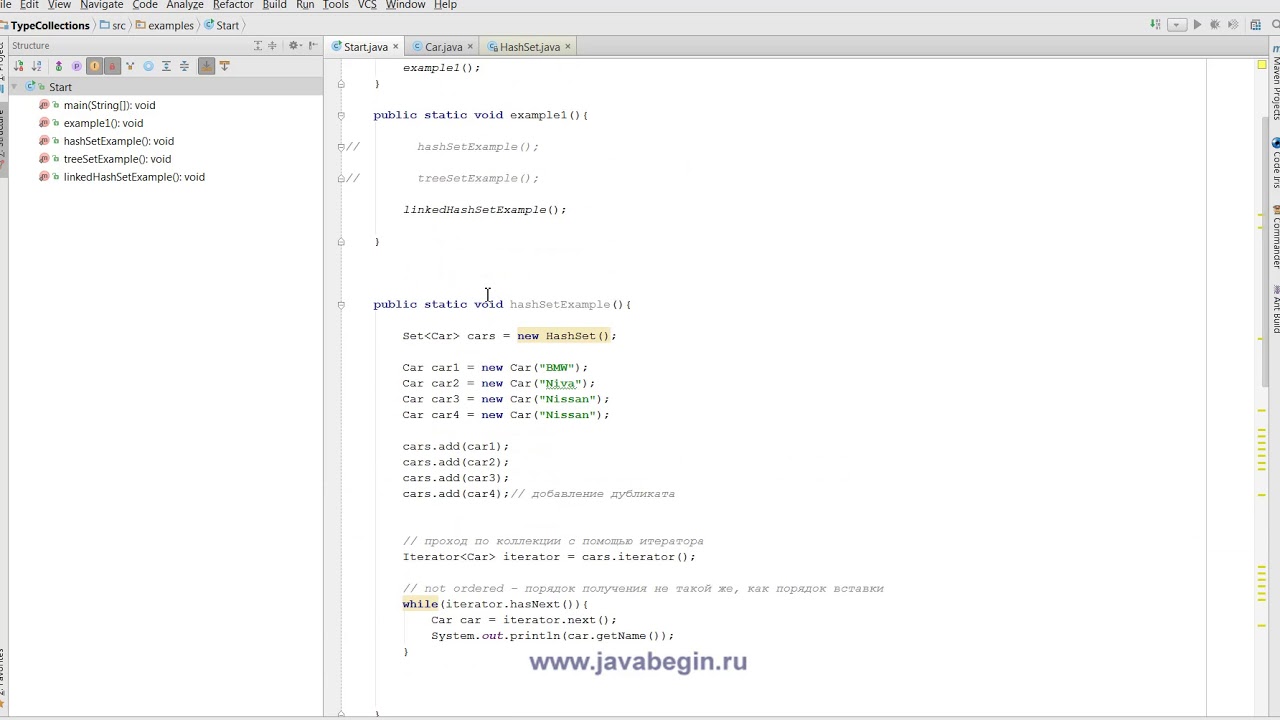Viewport: 1280px width, 720px height.
Task: Click the Start class breadcrumb
Action: (222, 25)
